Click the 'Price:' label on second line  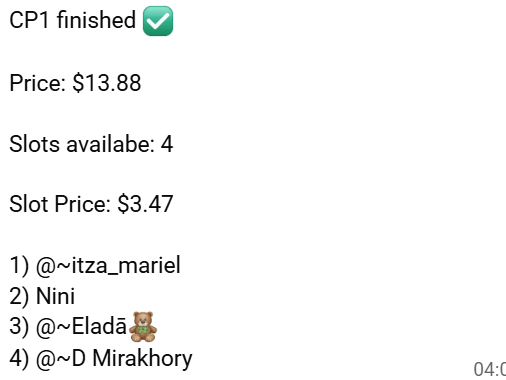(38, 83)
